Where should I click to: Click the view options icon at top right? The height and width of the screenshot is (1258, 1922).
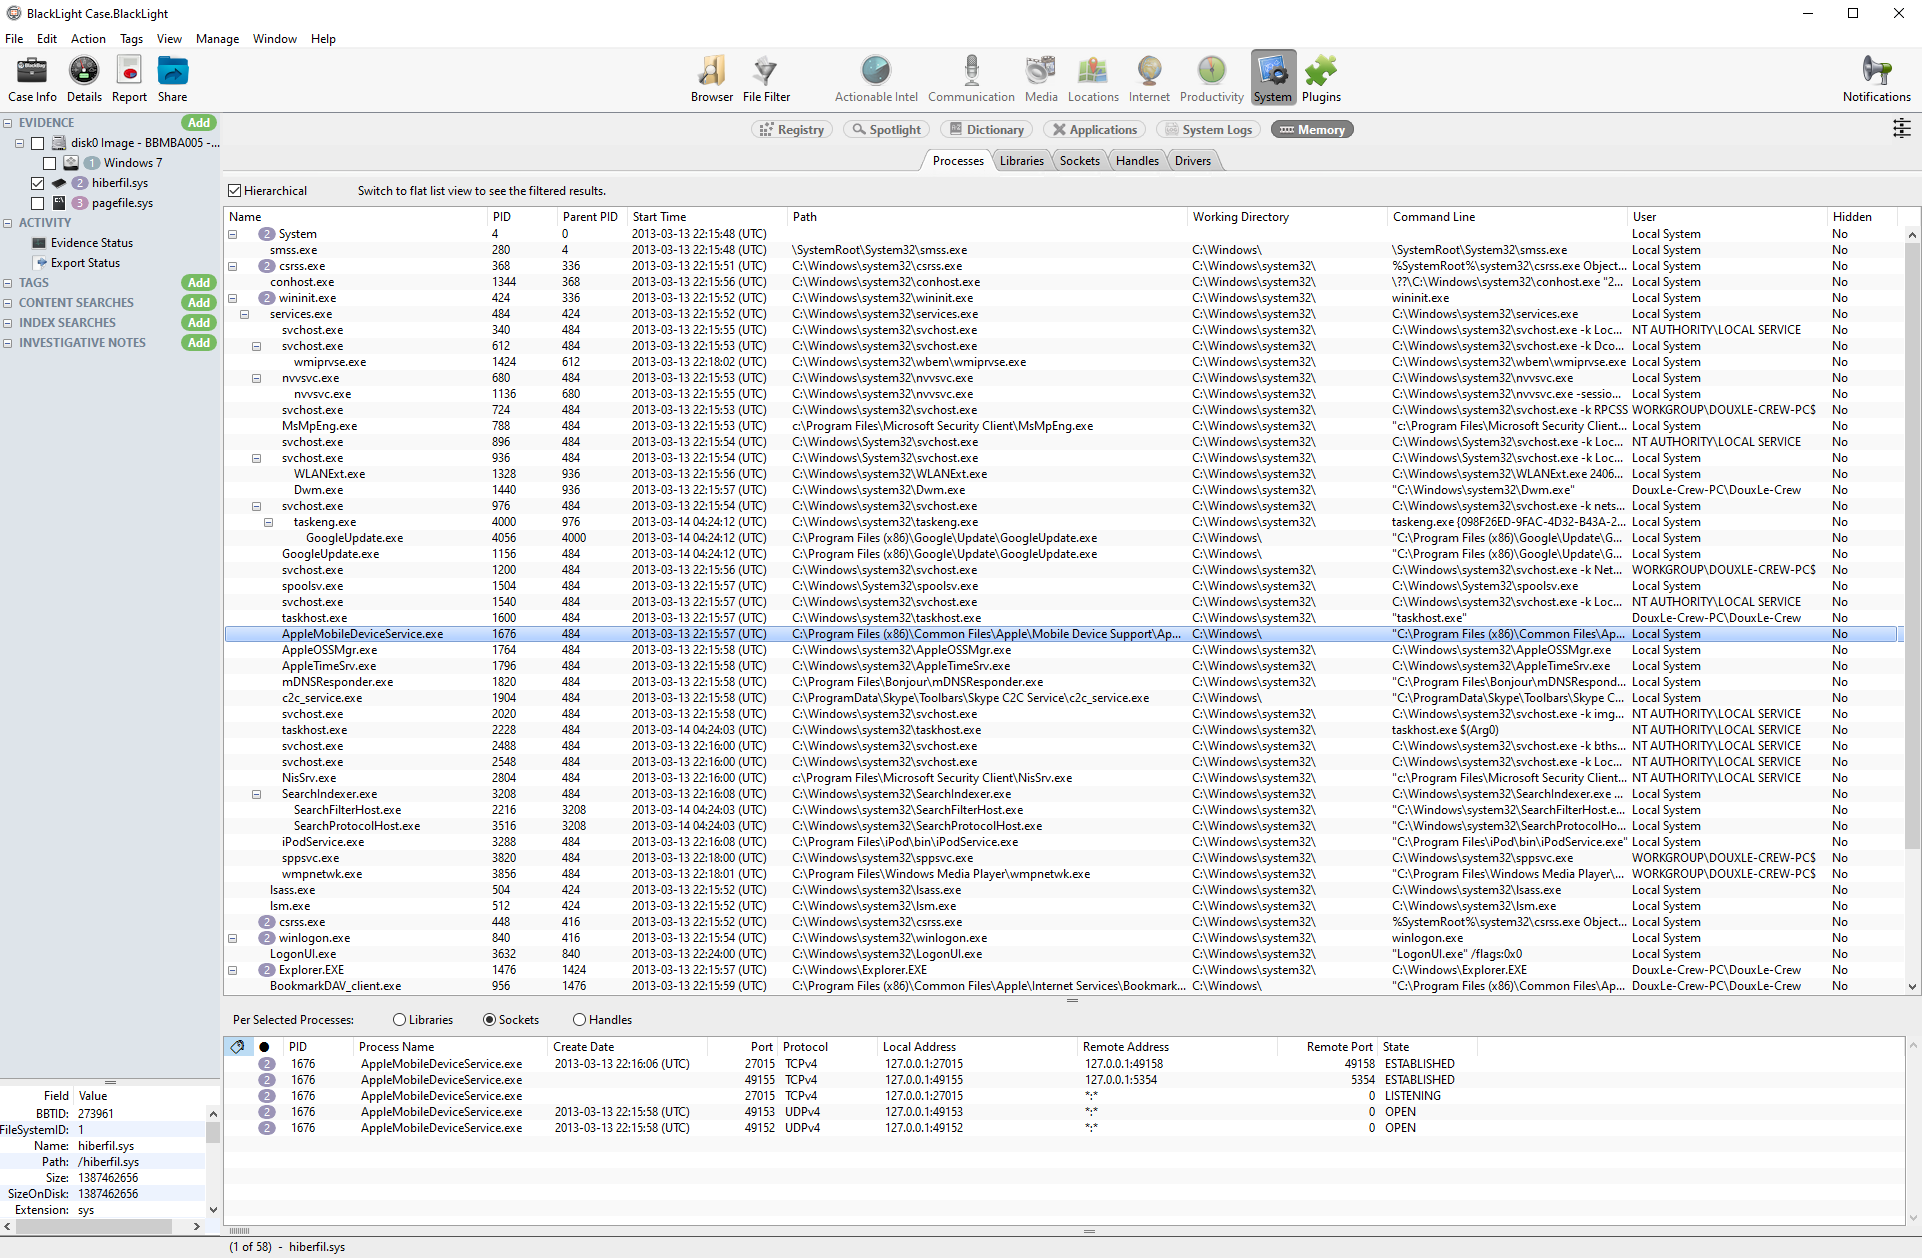click(x=1901, y=128)
